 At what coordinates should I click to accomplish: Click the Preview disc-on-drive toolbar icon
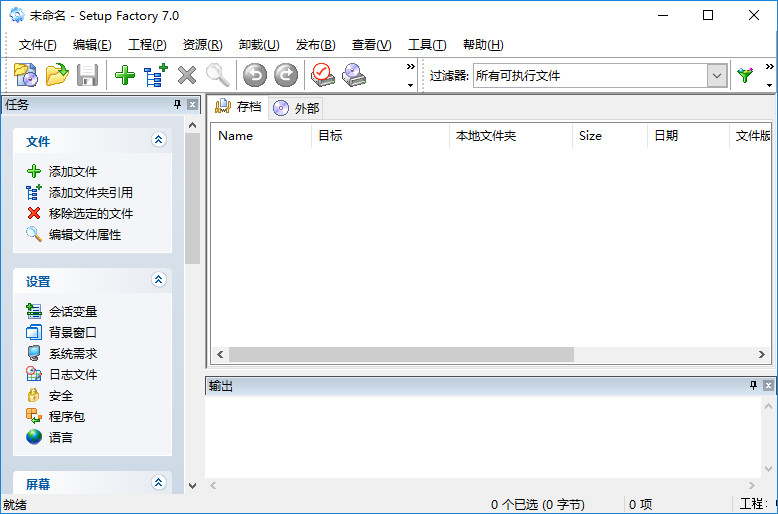tap(354, 75)
